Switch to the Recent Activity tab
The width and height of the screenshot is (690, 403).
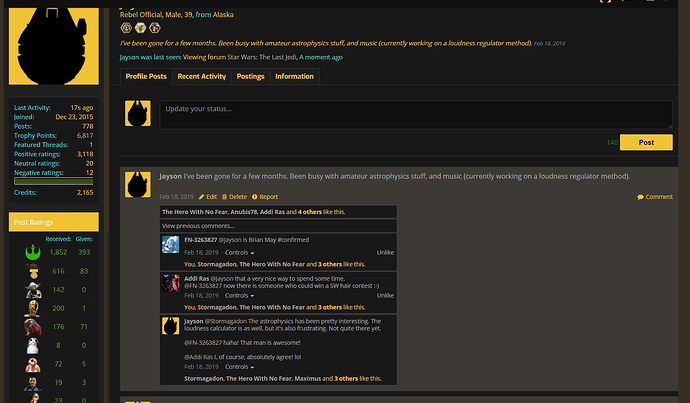click(202, 77)
